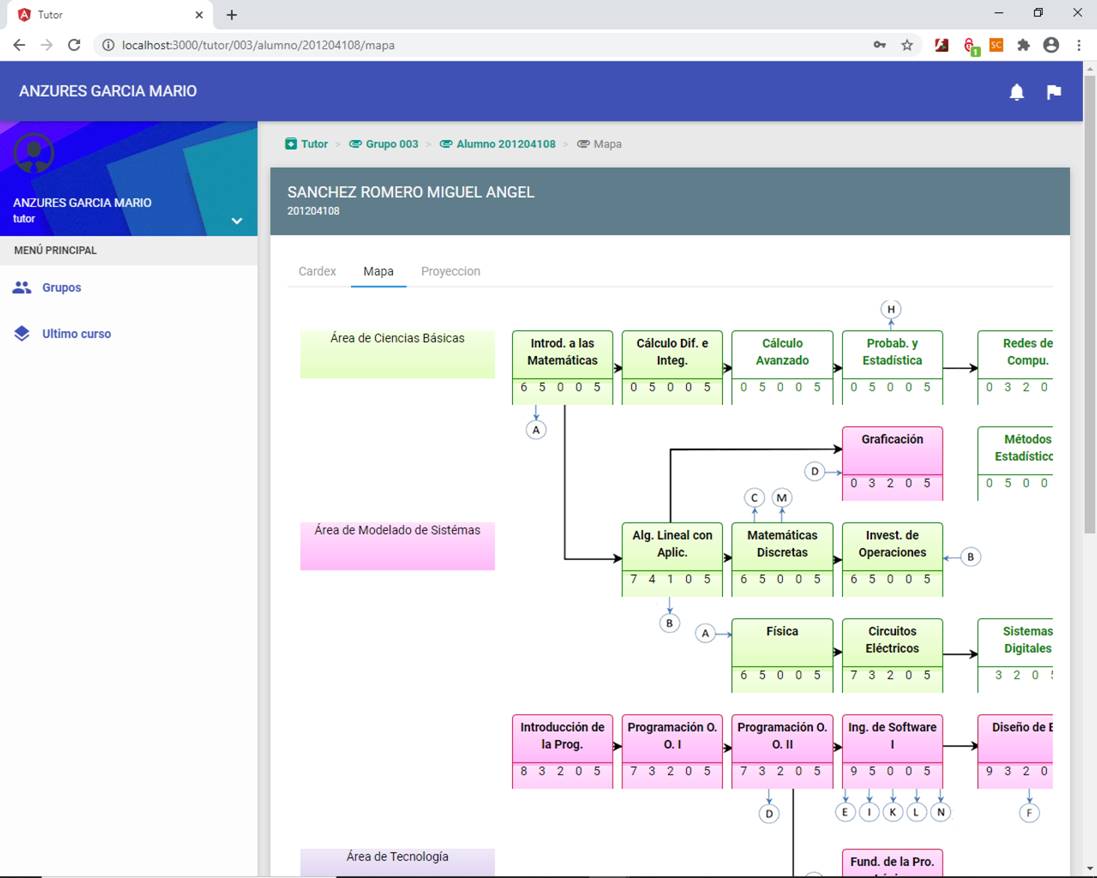Select the Graficación course box
Image resolution: width=1097 pixels, height=878 pixels.
[x=892, y=450]
